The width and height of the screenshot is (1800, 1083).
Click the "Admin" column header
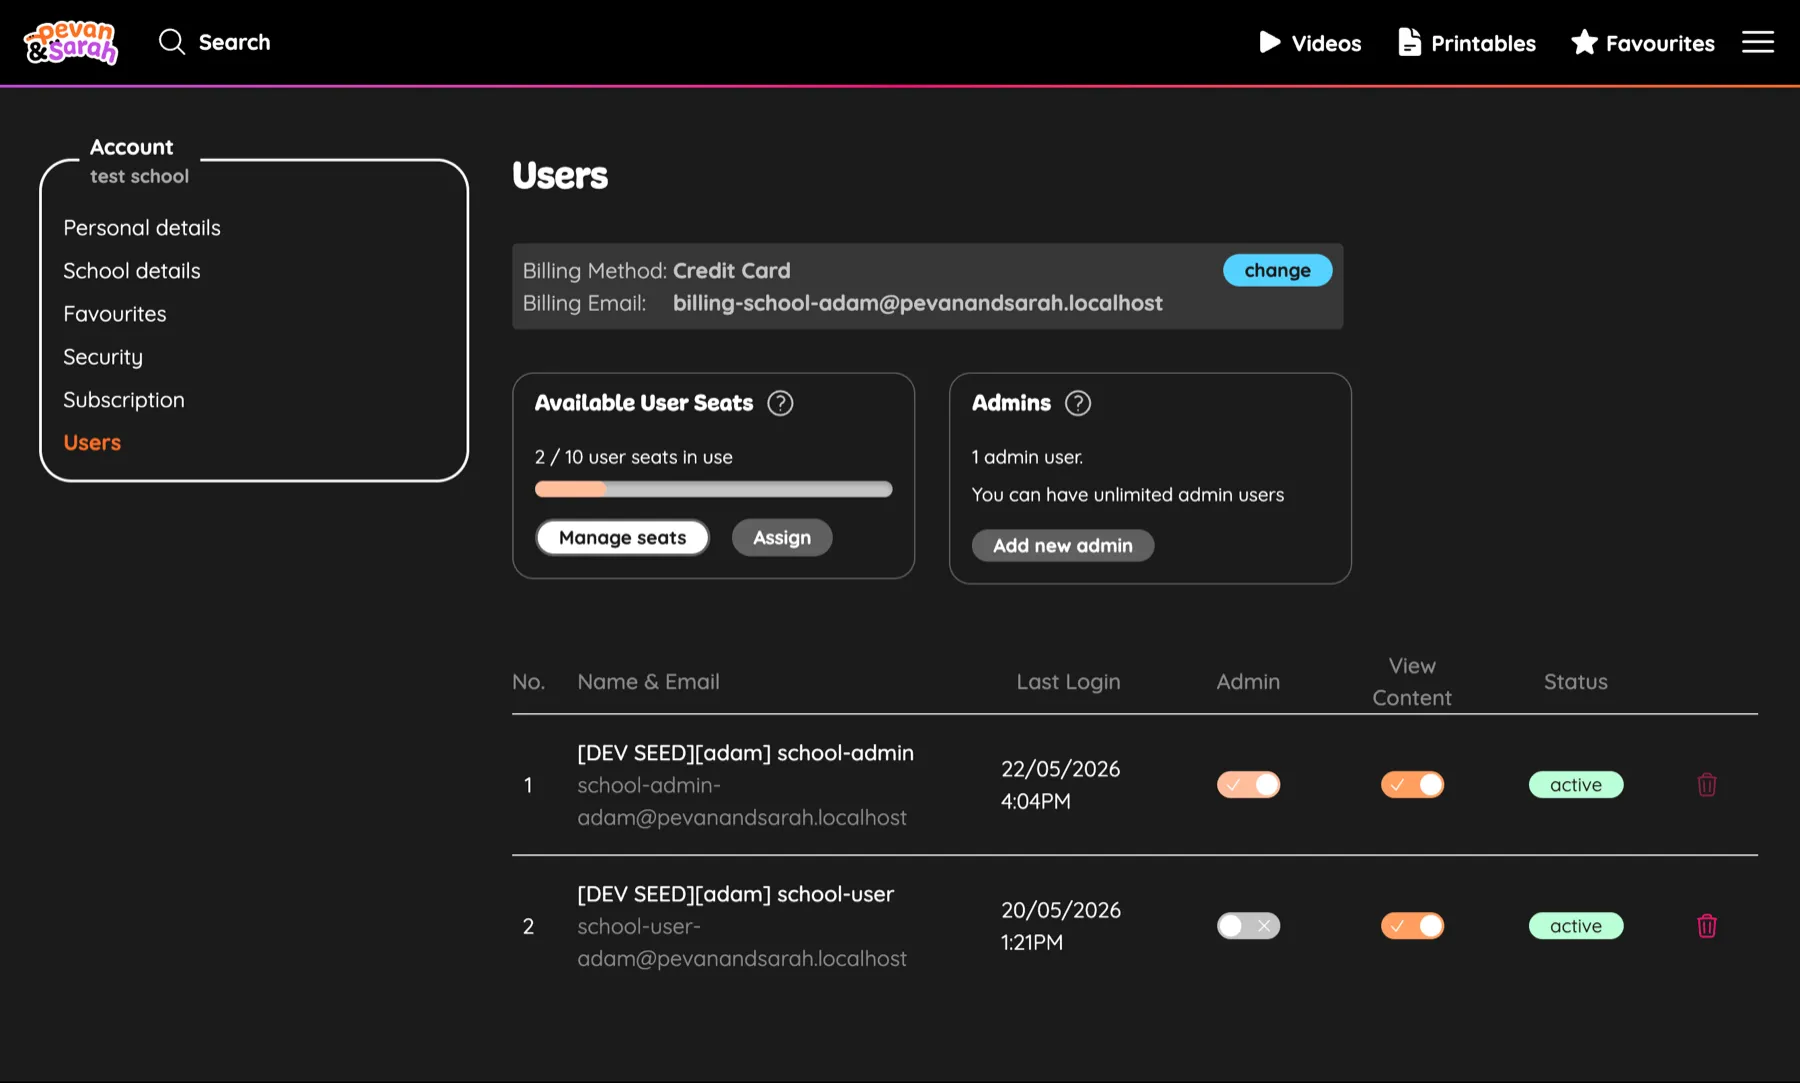pyautogui.click(x=1248, y=682)
